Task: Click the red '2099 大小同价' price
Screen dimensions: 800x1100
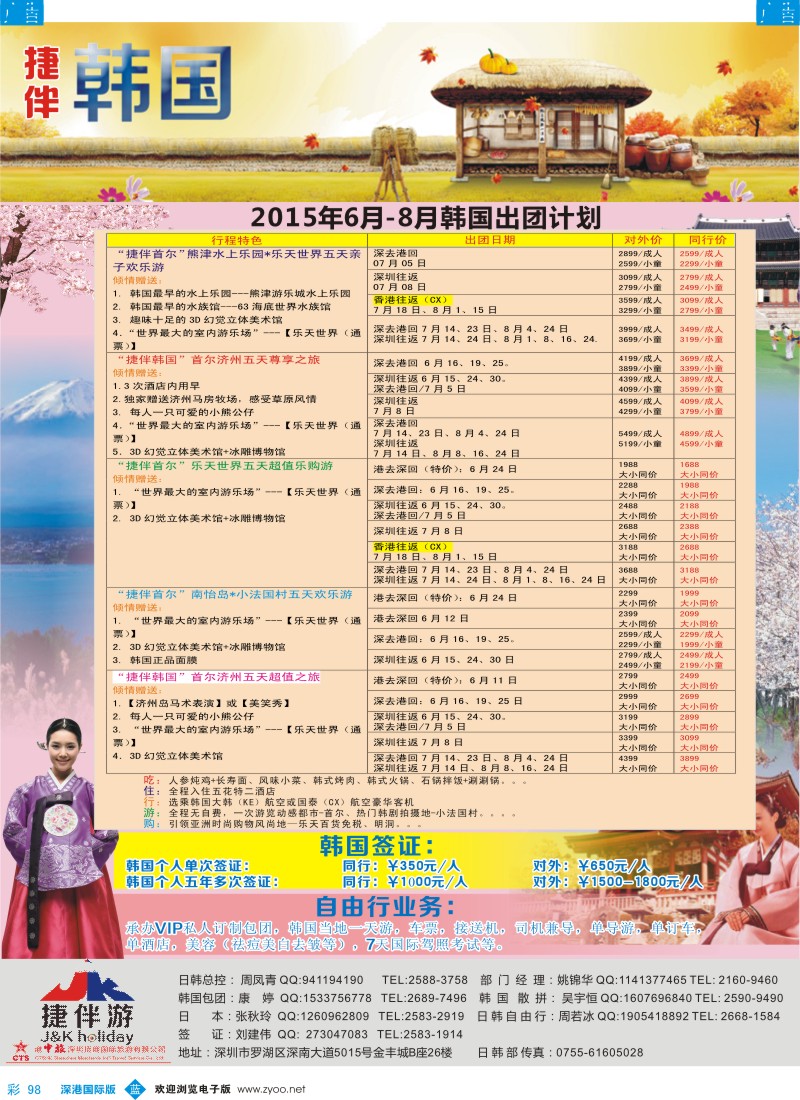Action: tap(699, 618)
